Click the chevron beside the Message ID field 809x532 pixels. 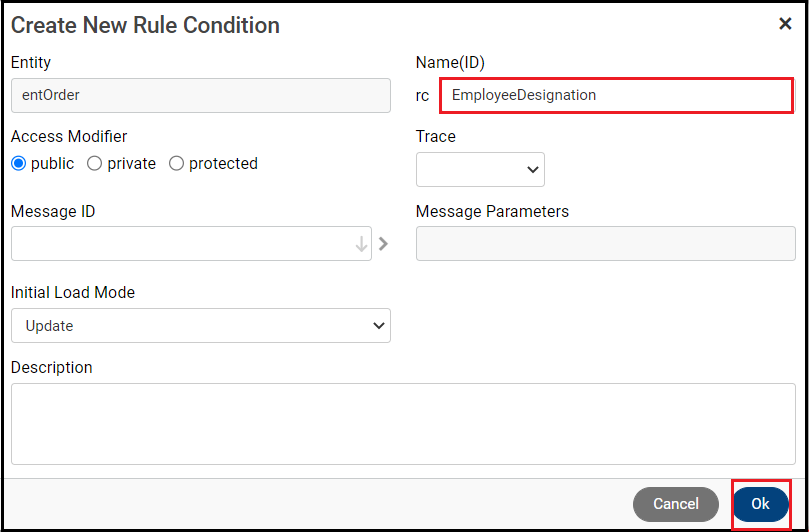click(x=383, y=243)
